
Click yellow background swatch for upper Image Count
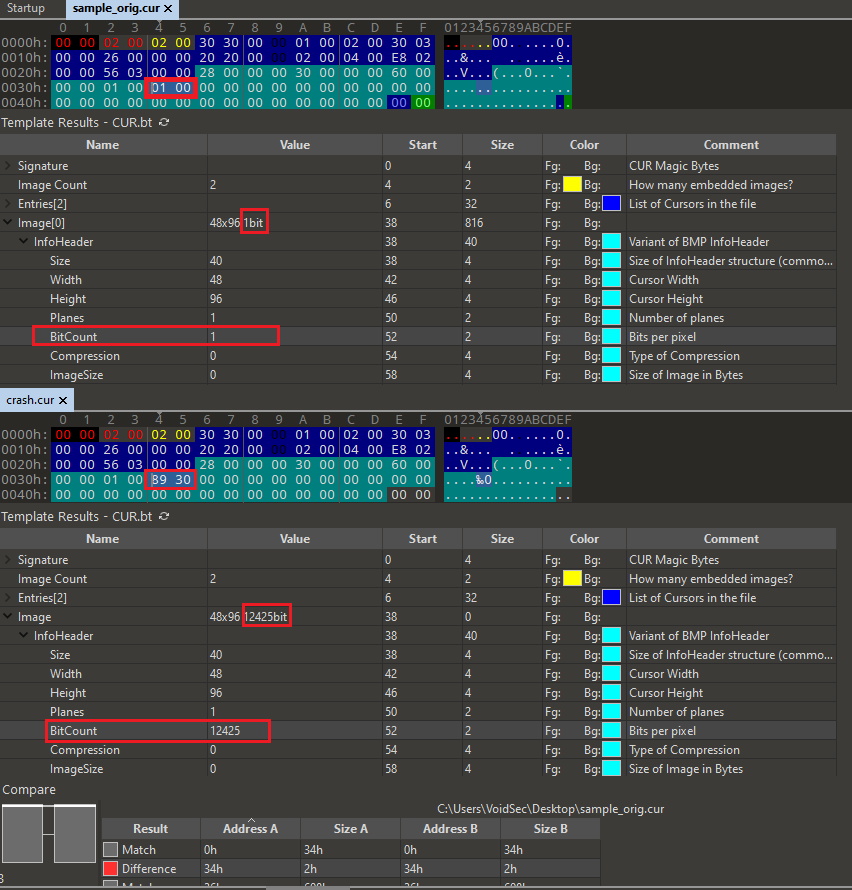point(572,185)
